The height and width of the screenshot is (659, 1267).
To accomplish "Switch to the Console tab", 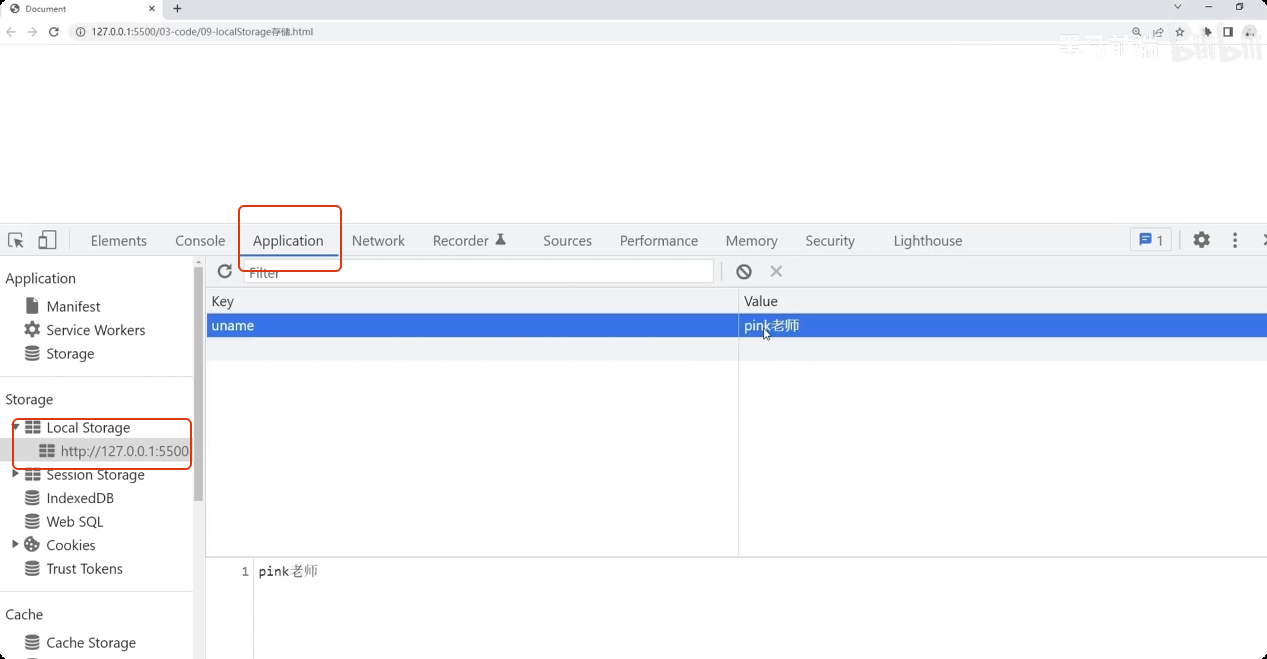I will tap(200, 241).
